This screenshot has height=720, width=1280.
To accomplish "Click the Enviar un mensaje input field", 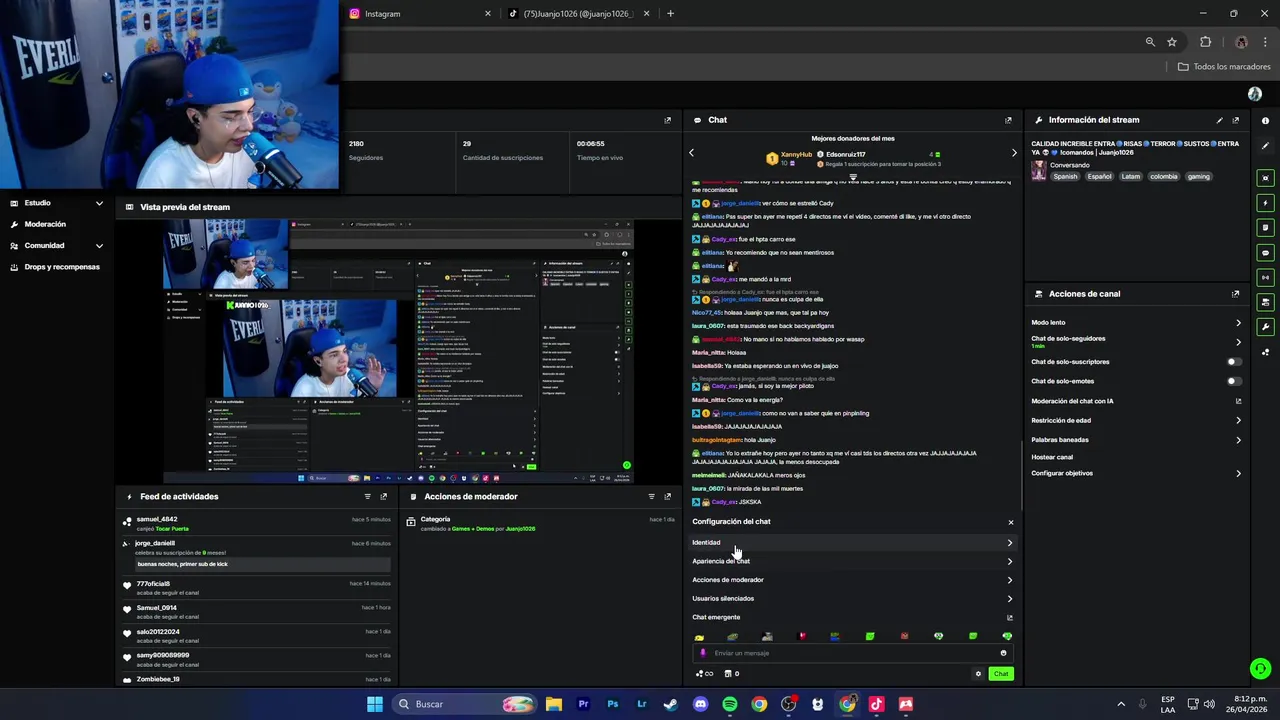I will point(852,653).
